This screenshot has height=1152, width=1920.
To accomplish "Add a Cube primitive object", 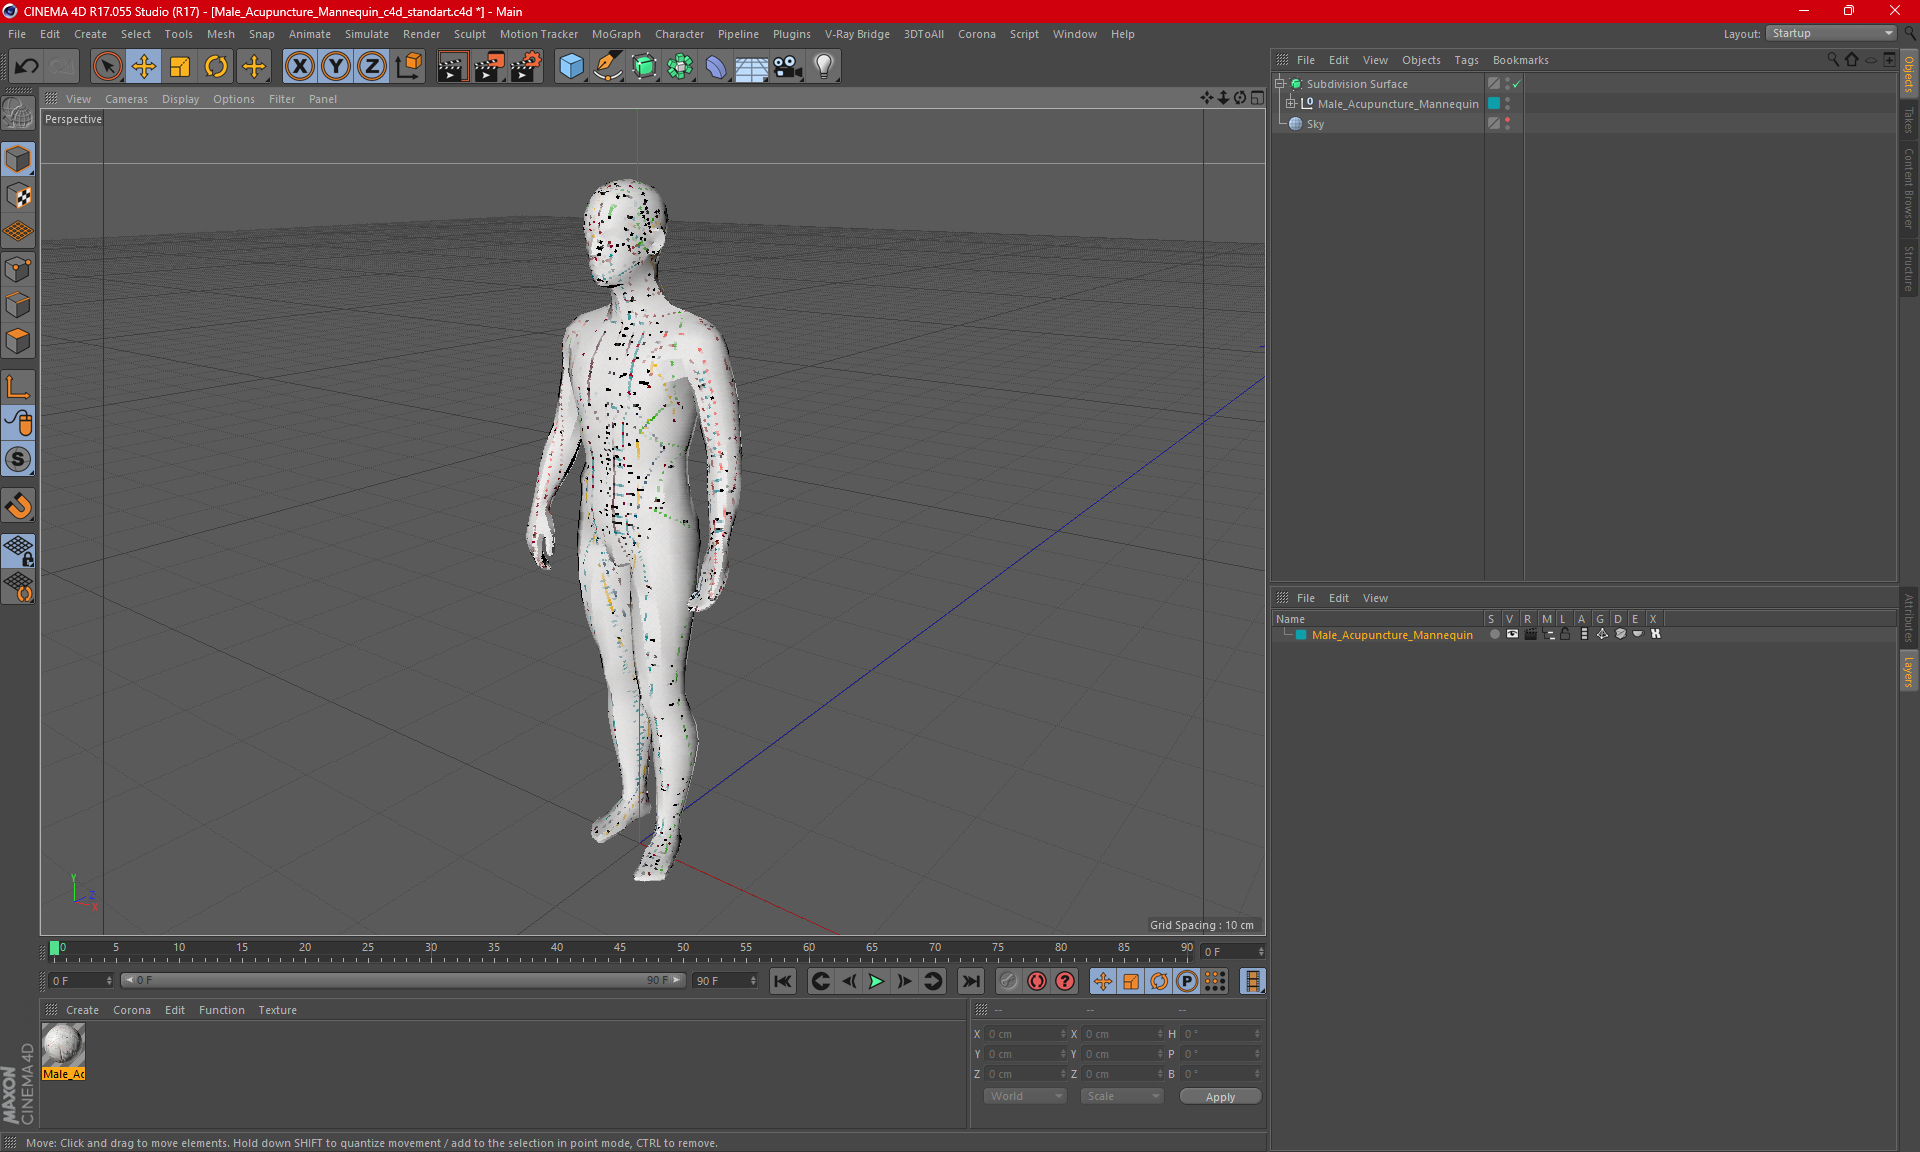I will 571,66.
